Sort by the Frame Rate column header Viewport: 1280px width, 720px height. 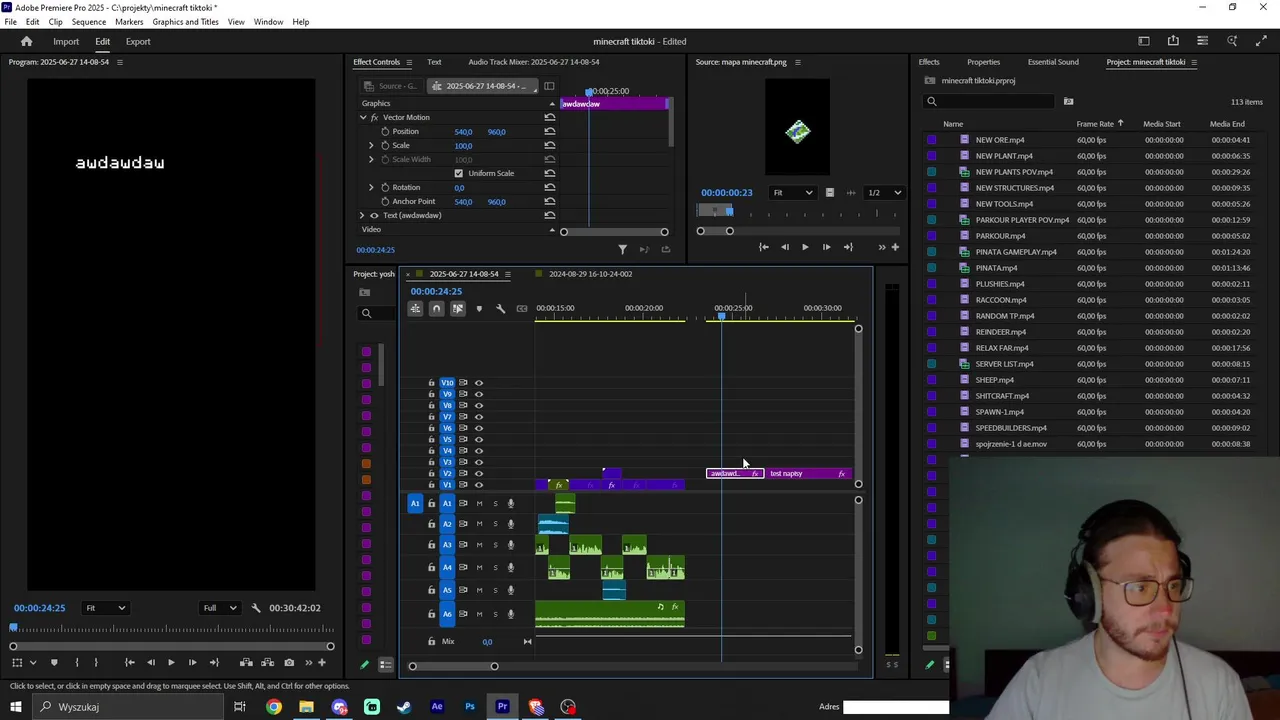point(1095,124)
